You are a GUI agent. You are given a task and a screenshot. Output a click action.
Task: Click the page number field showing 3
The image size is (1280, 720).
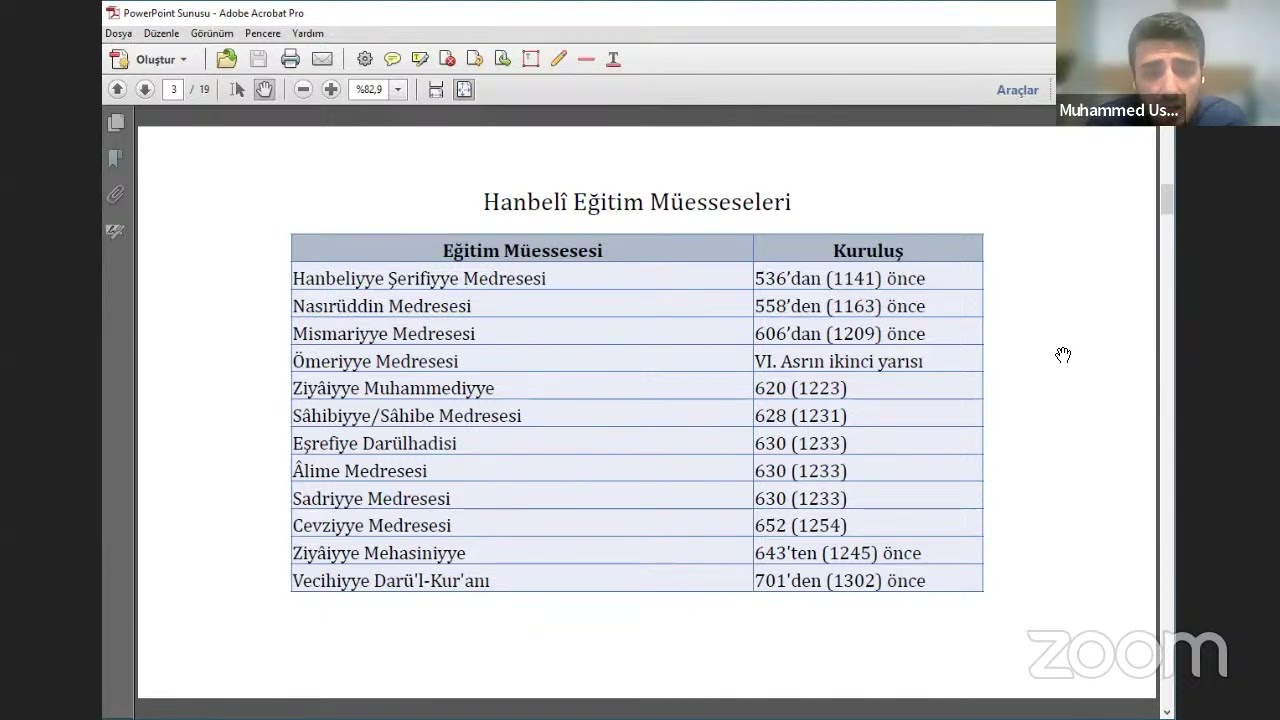[x=173, y=90]
